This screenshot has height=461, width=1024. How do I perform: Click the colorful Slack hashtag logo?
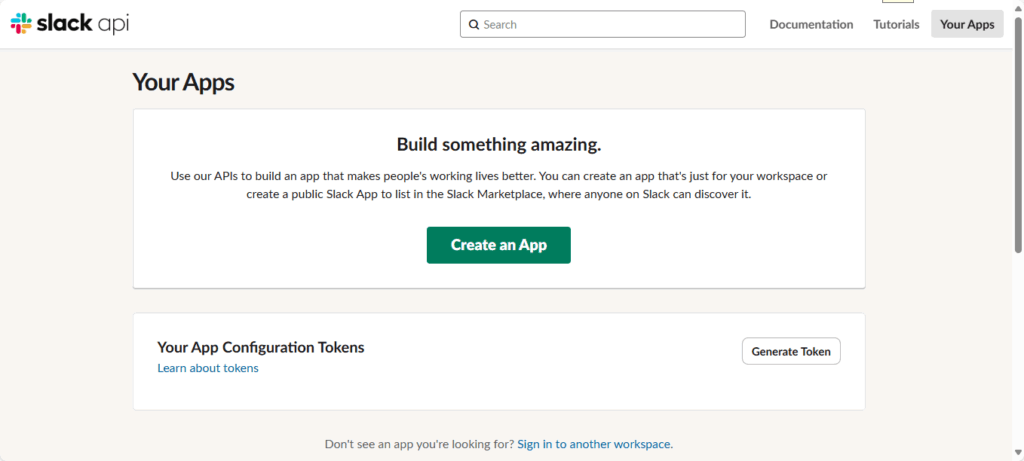[x=21, y=24]
